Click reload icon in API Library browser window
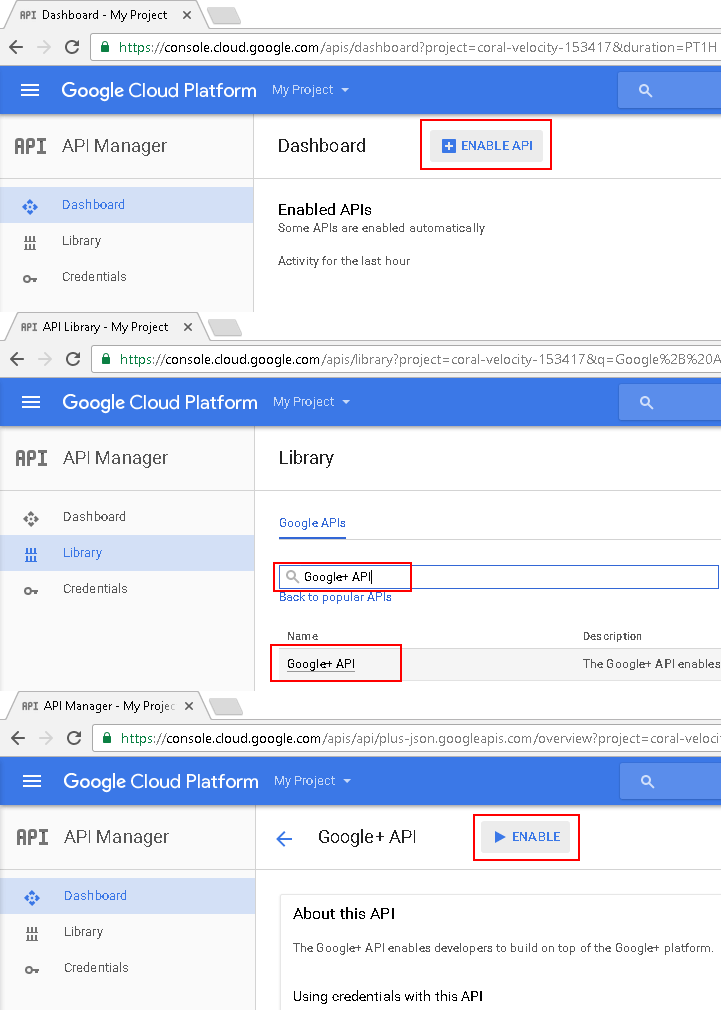Screen dimensions: 721x1010 (73, 359)
